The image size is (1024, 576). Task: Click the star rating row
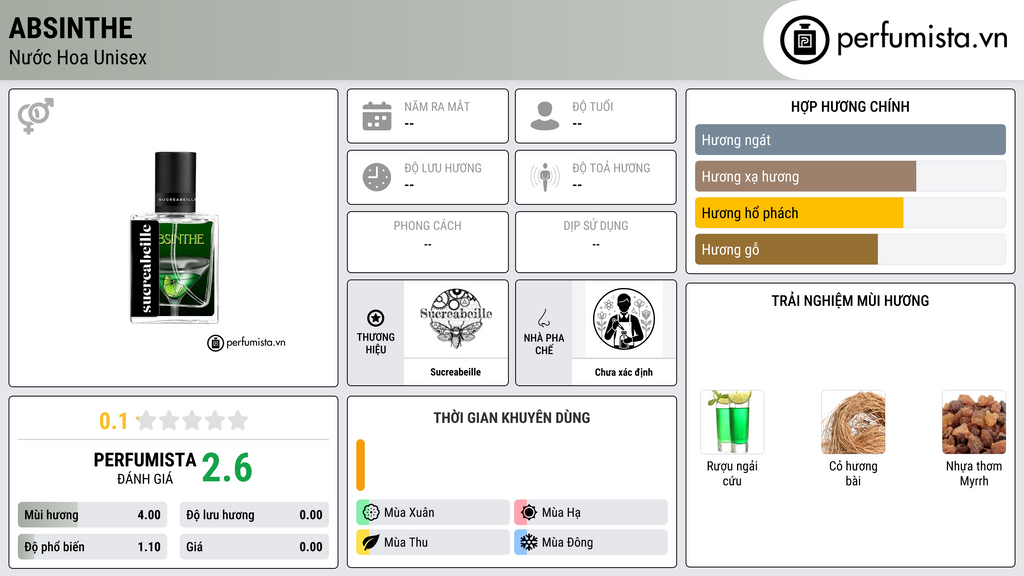tap(192, 420)
